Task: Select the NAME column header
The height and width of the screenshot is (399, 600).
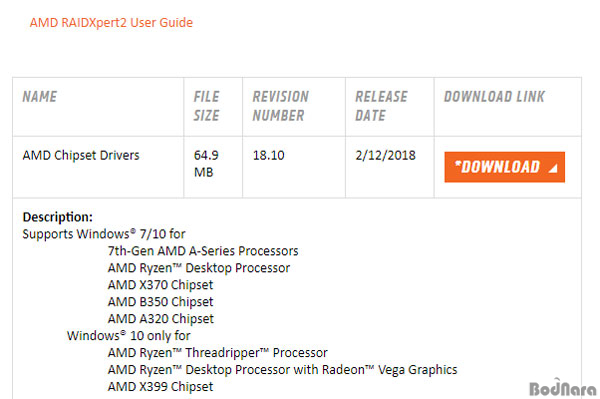Action: [x=40, y=96]
